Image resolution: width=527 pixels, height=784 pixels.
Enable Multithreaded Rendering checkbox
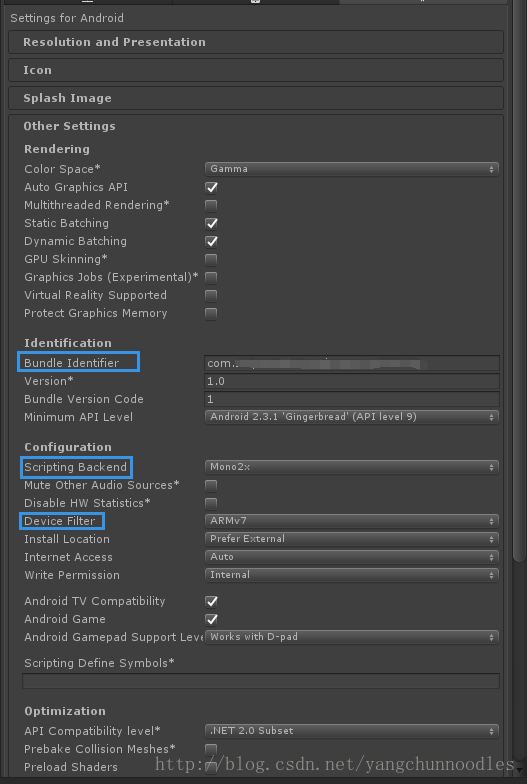click(211, 206)
